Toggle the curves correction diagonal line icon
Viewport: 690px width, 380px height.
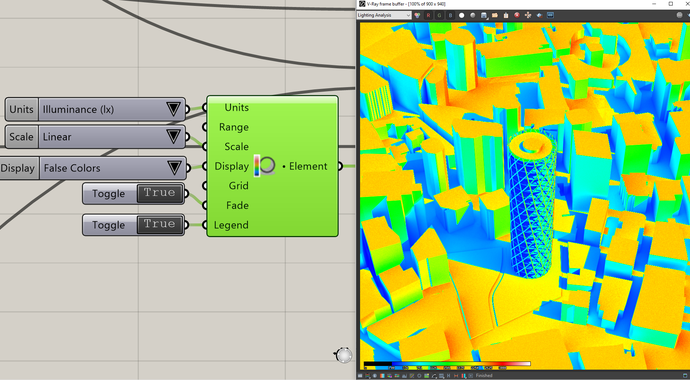pyautogui.click(x=412, y=376)
